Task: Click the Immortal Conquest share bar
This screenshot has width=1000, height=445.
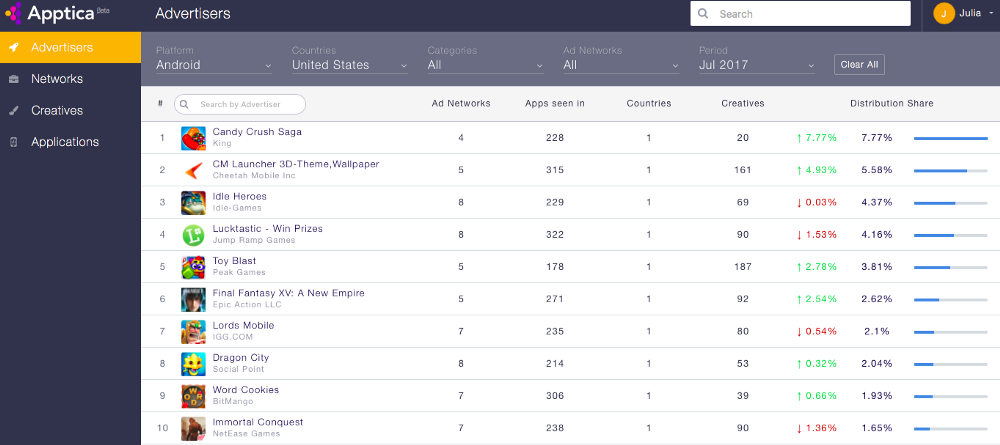Action: [950, 428]
